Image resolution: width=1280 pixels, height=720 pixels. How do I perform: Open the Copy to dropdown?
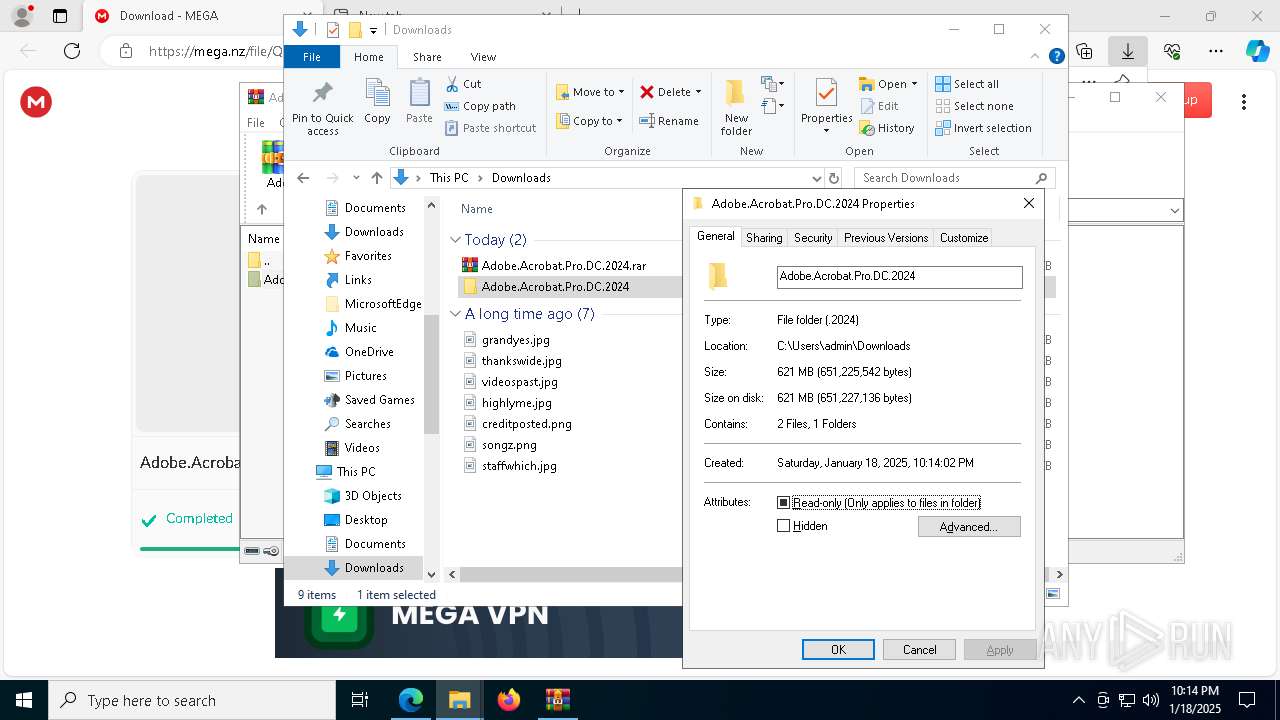(x=590, y=121)
